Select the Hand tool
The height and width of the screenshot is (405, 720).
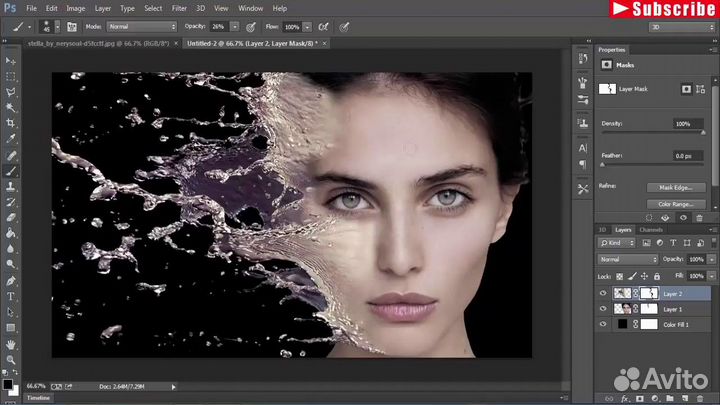coord(11,343)
